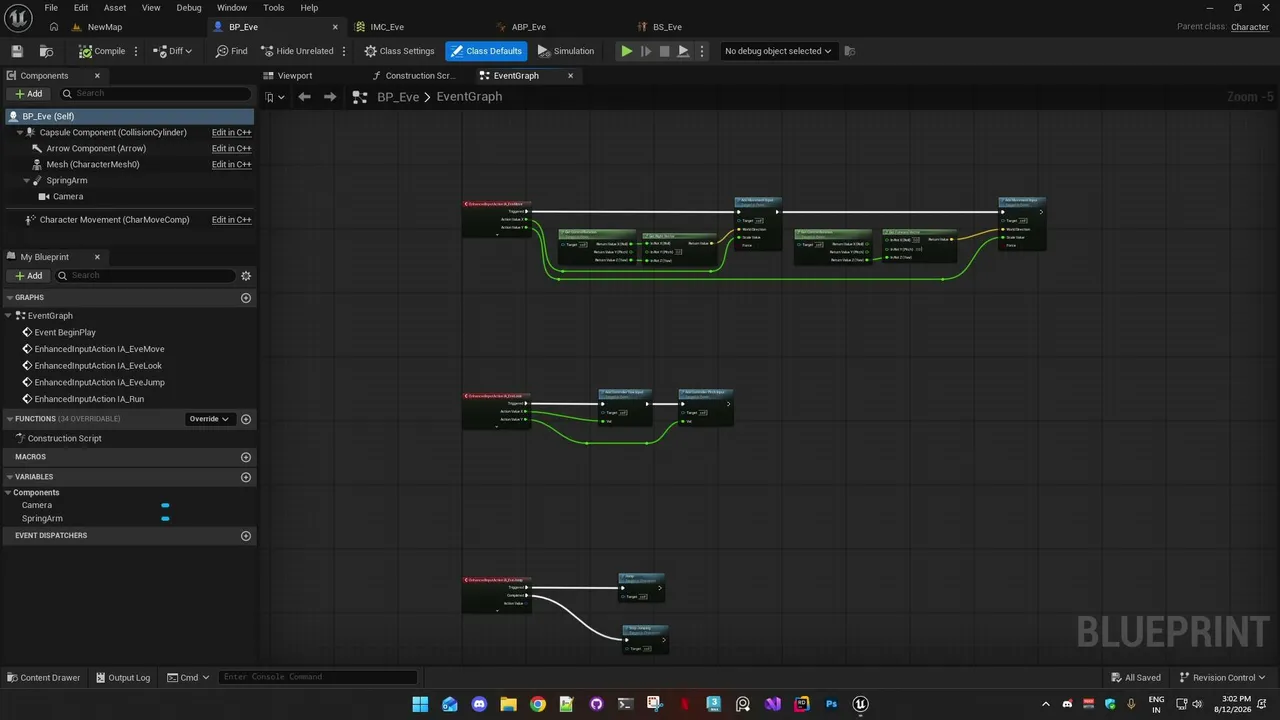Add a new macro
The image size is (1280, 720).
coord(246,457)
